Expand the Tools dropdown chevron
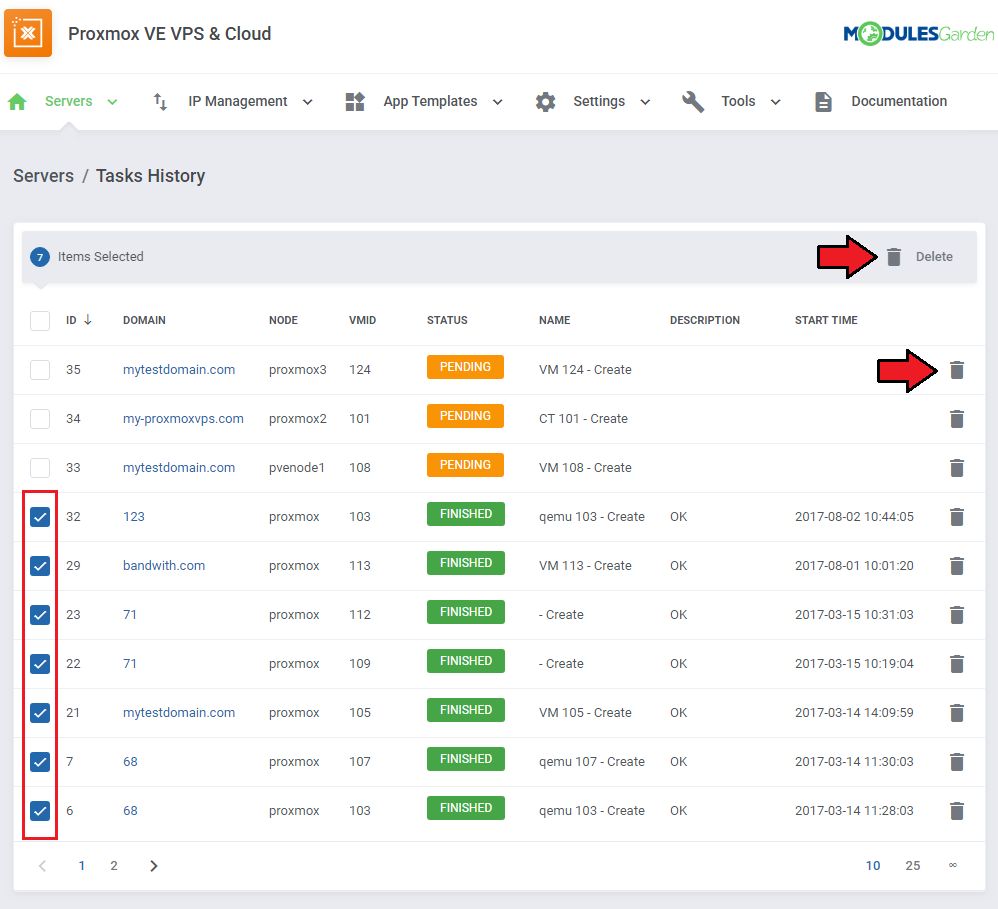The width and height of the screenshot is (998, 909). [775, 102]
